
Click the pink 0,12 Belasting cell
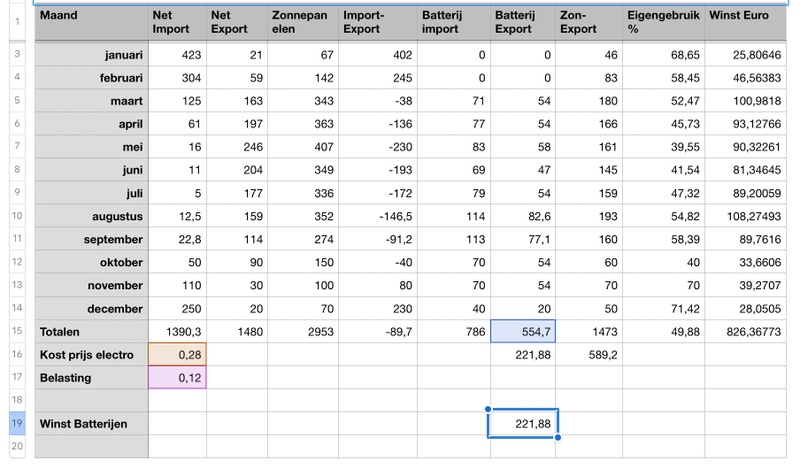coord(176,377)
